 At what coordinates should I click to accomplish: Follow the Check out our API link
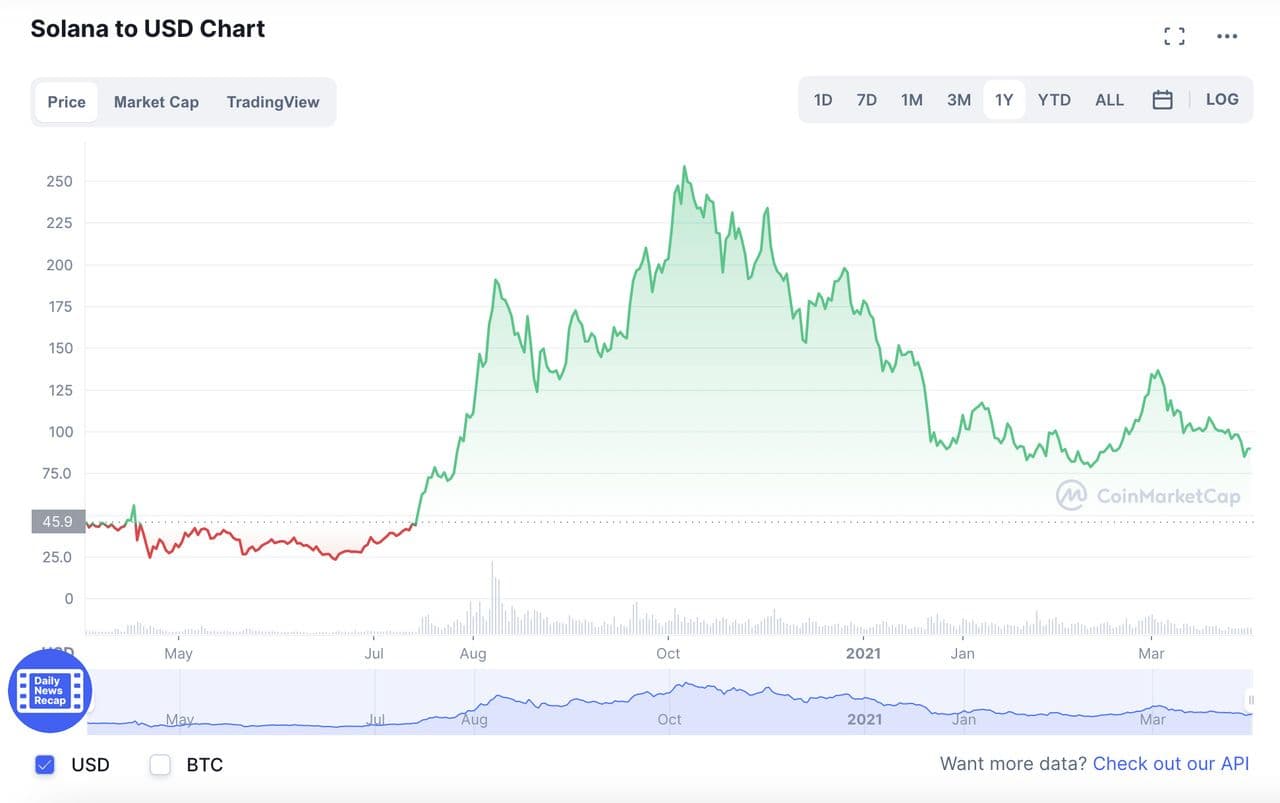1171,764
